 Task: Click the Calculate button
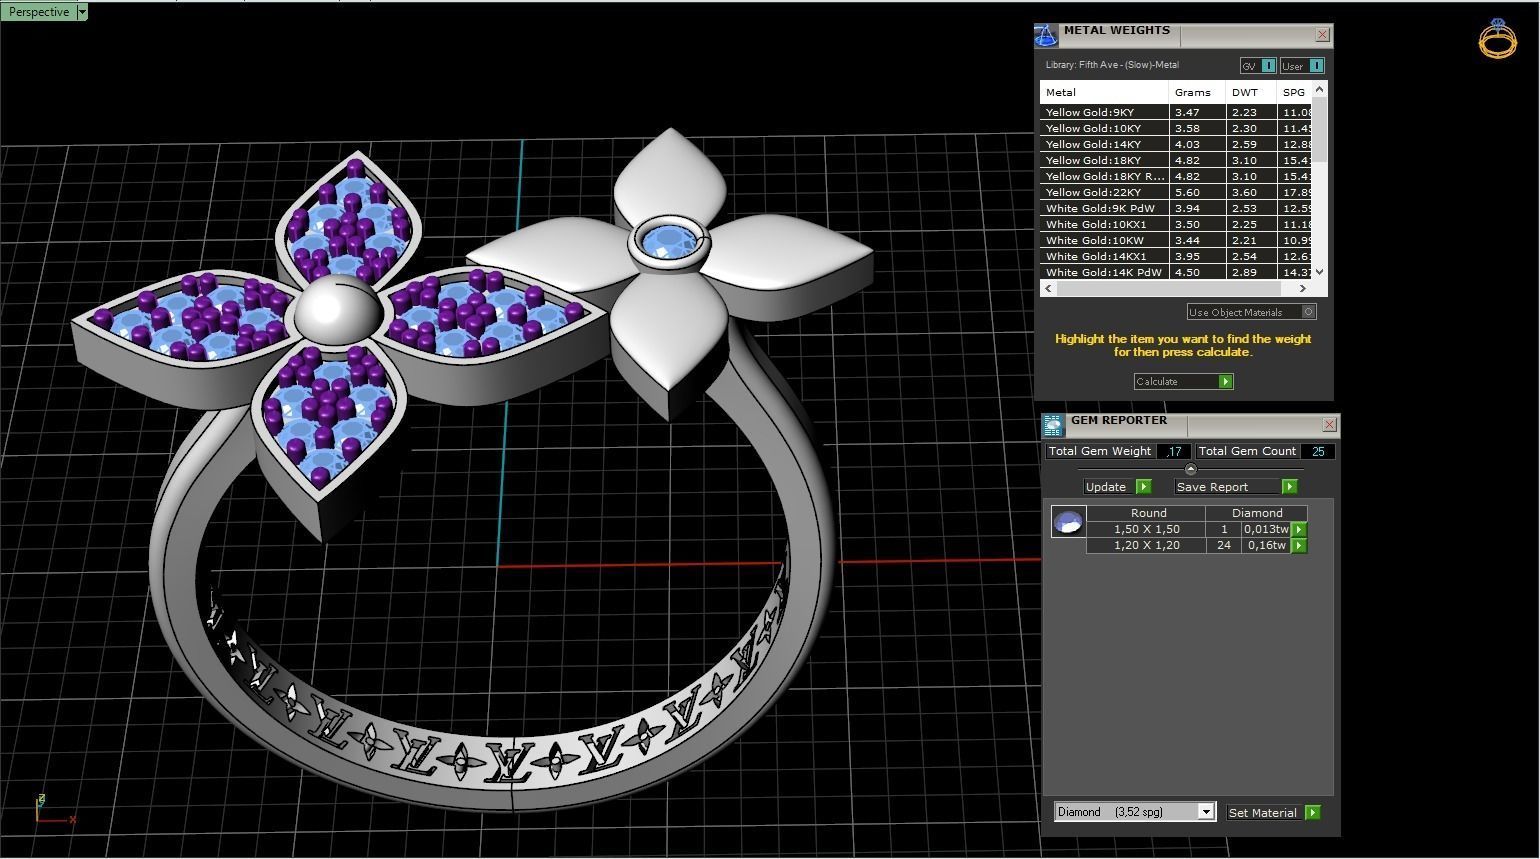click(1183, 382)
